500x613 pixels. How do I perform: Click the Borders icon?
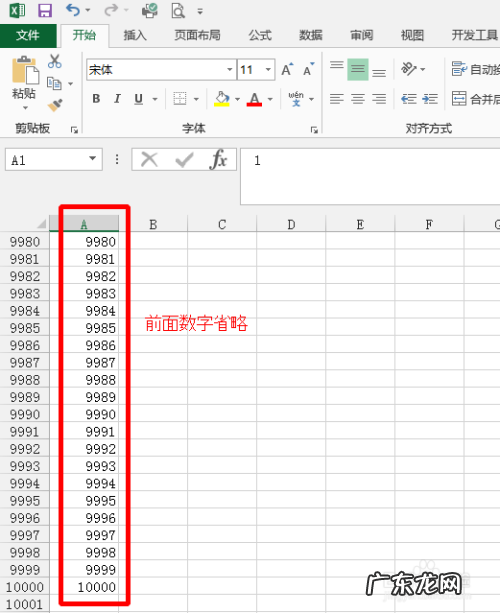180,99
